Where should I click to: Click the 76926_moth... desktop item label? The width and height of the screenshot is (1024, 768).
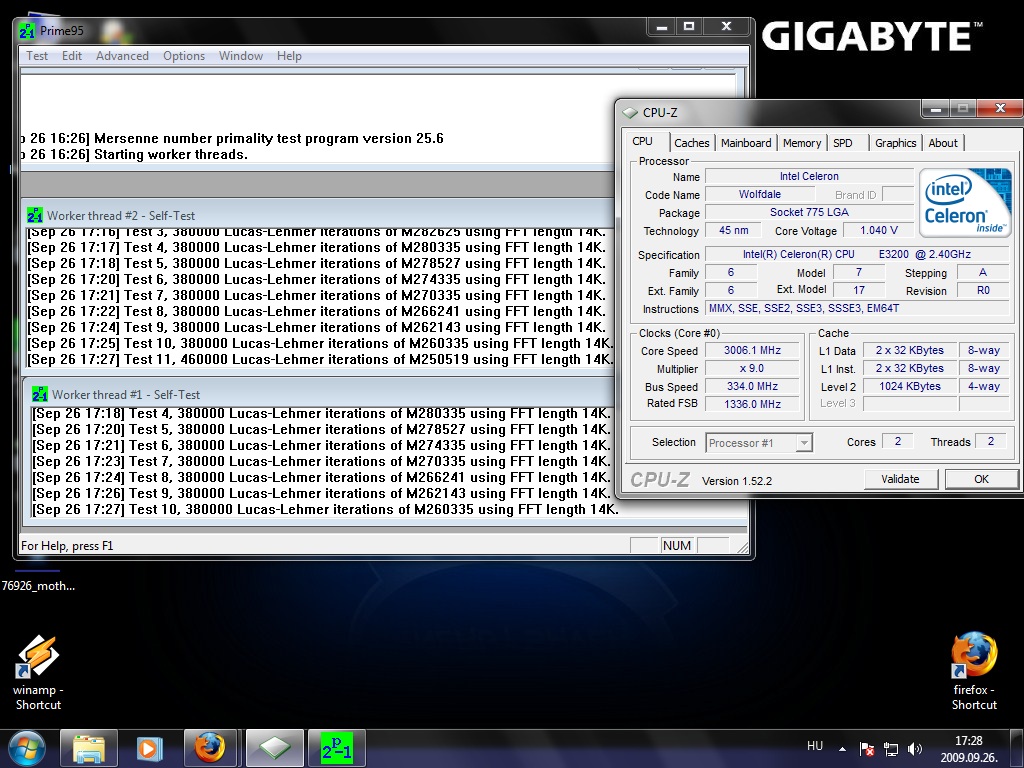(x=39, y=586)
